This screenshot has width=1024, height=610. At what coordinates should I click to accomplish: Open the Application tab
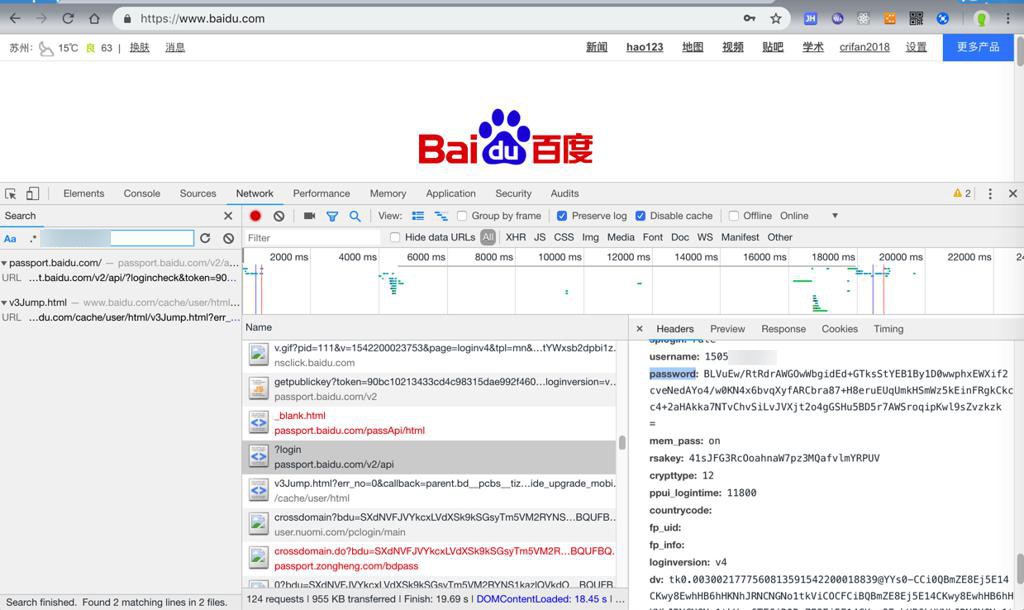451,193
